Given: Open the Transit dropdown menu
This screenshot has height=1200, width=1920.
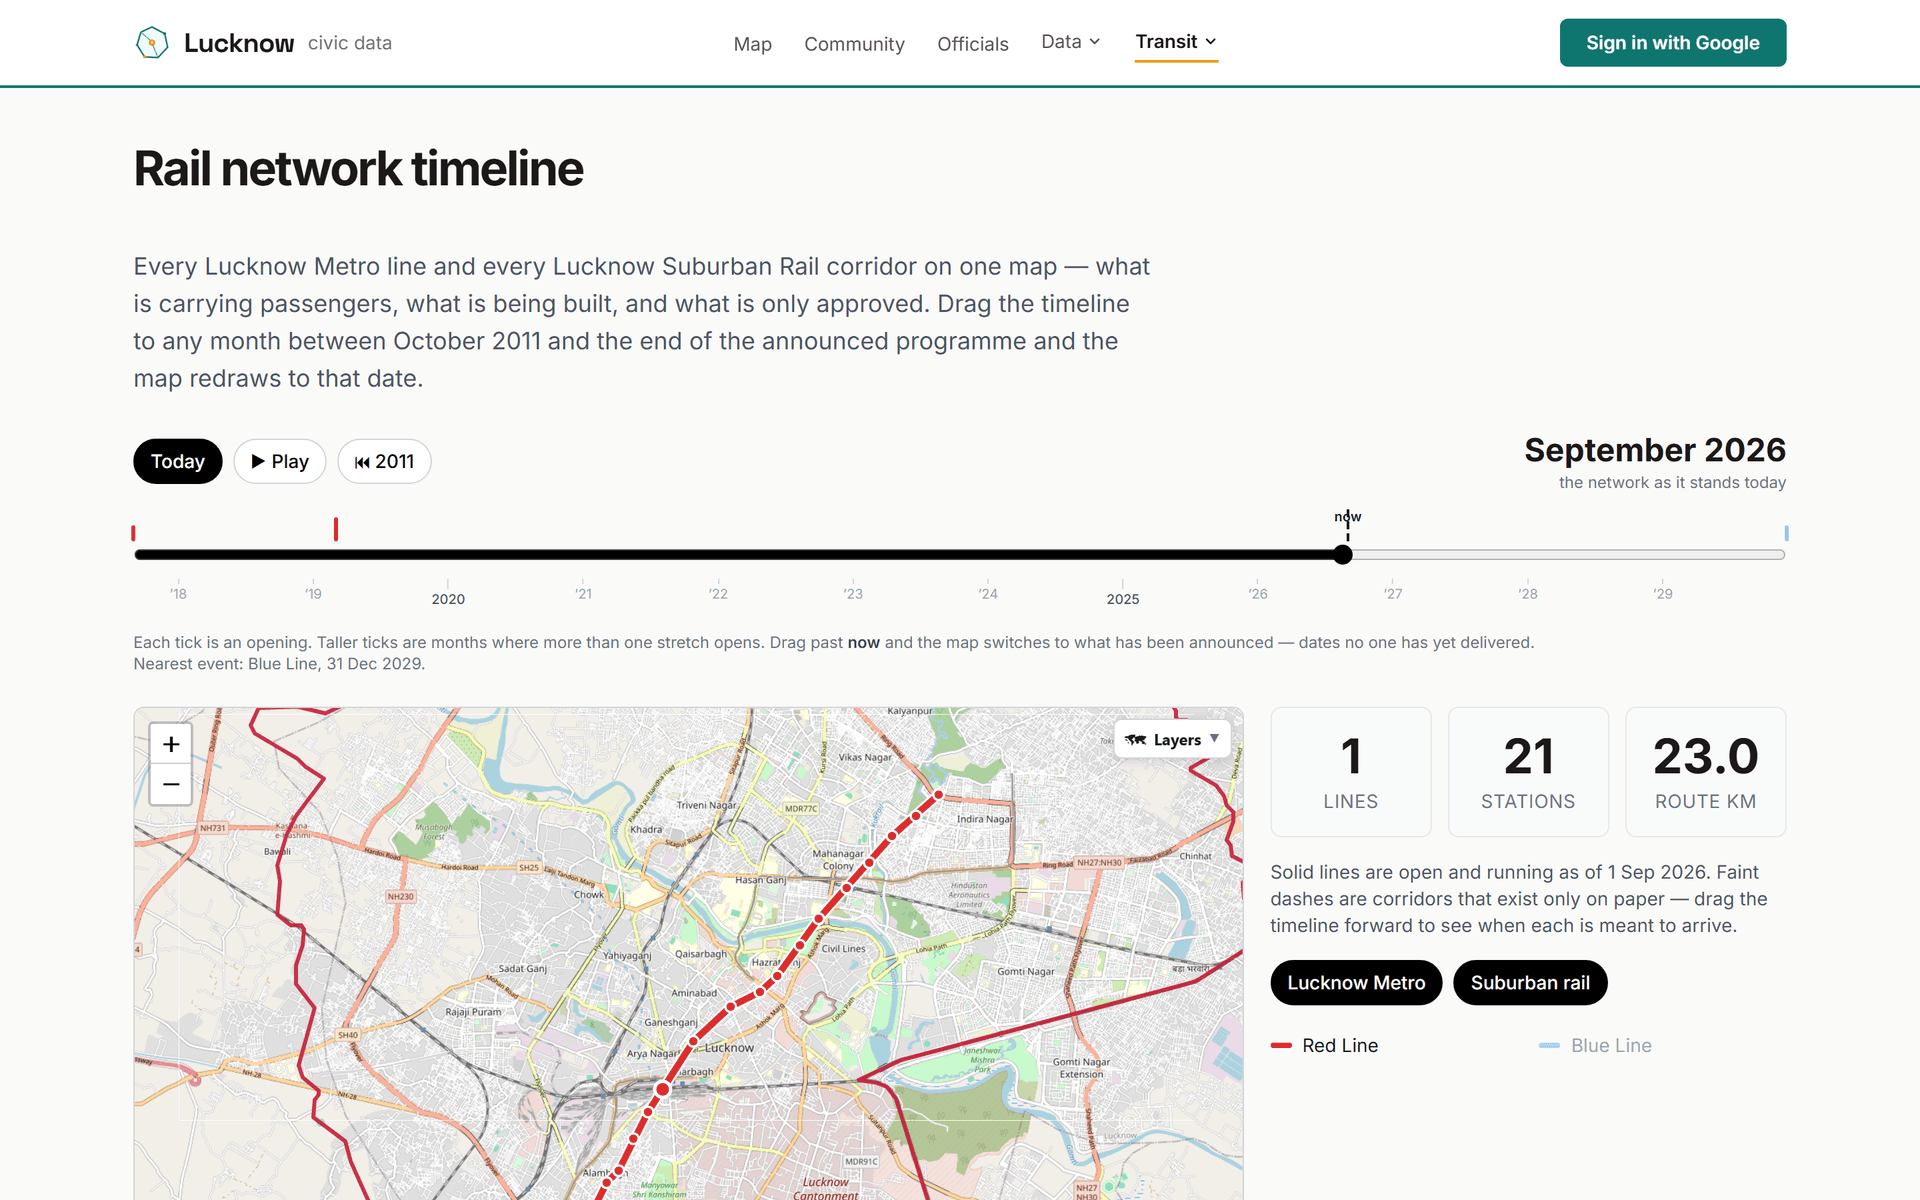Looking at the screenshot, I should point(1176,42).
